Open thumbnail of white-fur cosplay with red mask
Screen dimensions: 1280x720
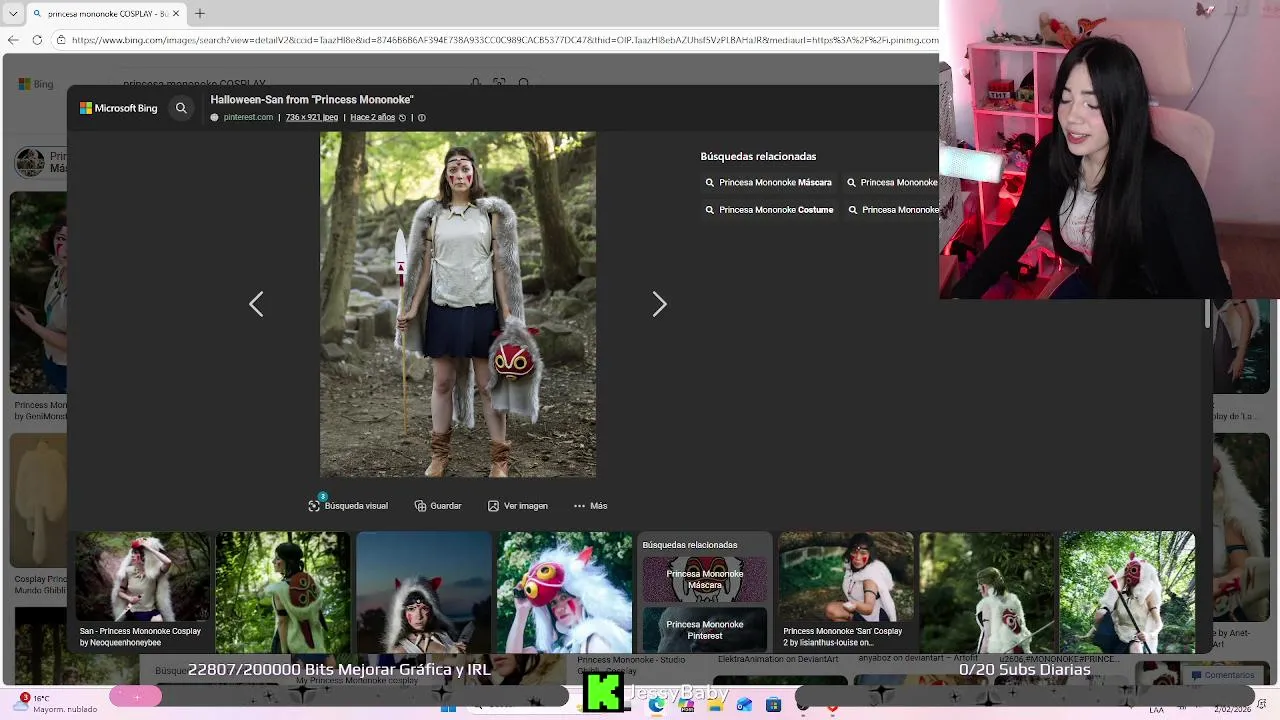coord(564,592)
